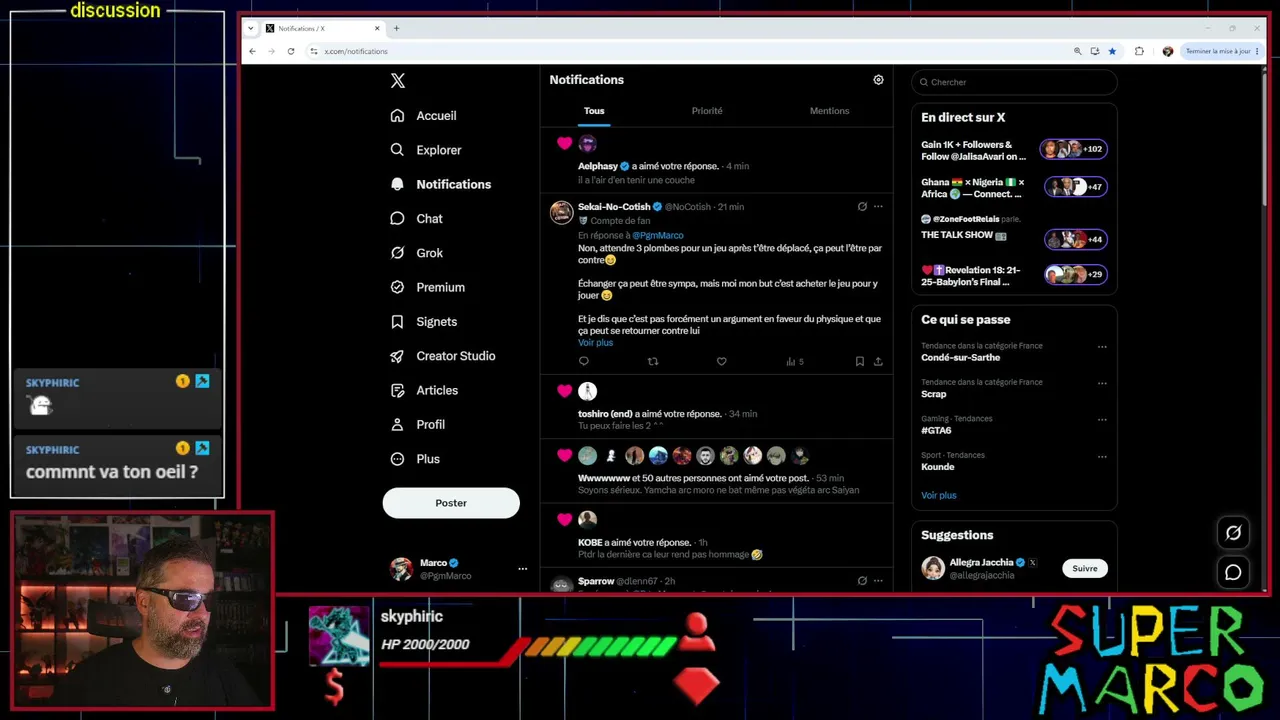This screenshot has height=720, width=1280.
Task: Click the Chercher search field
Action: pos(1014,82)
